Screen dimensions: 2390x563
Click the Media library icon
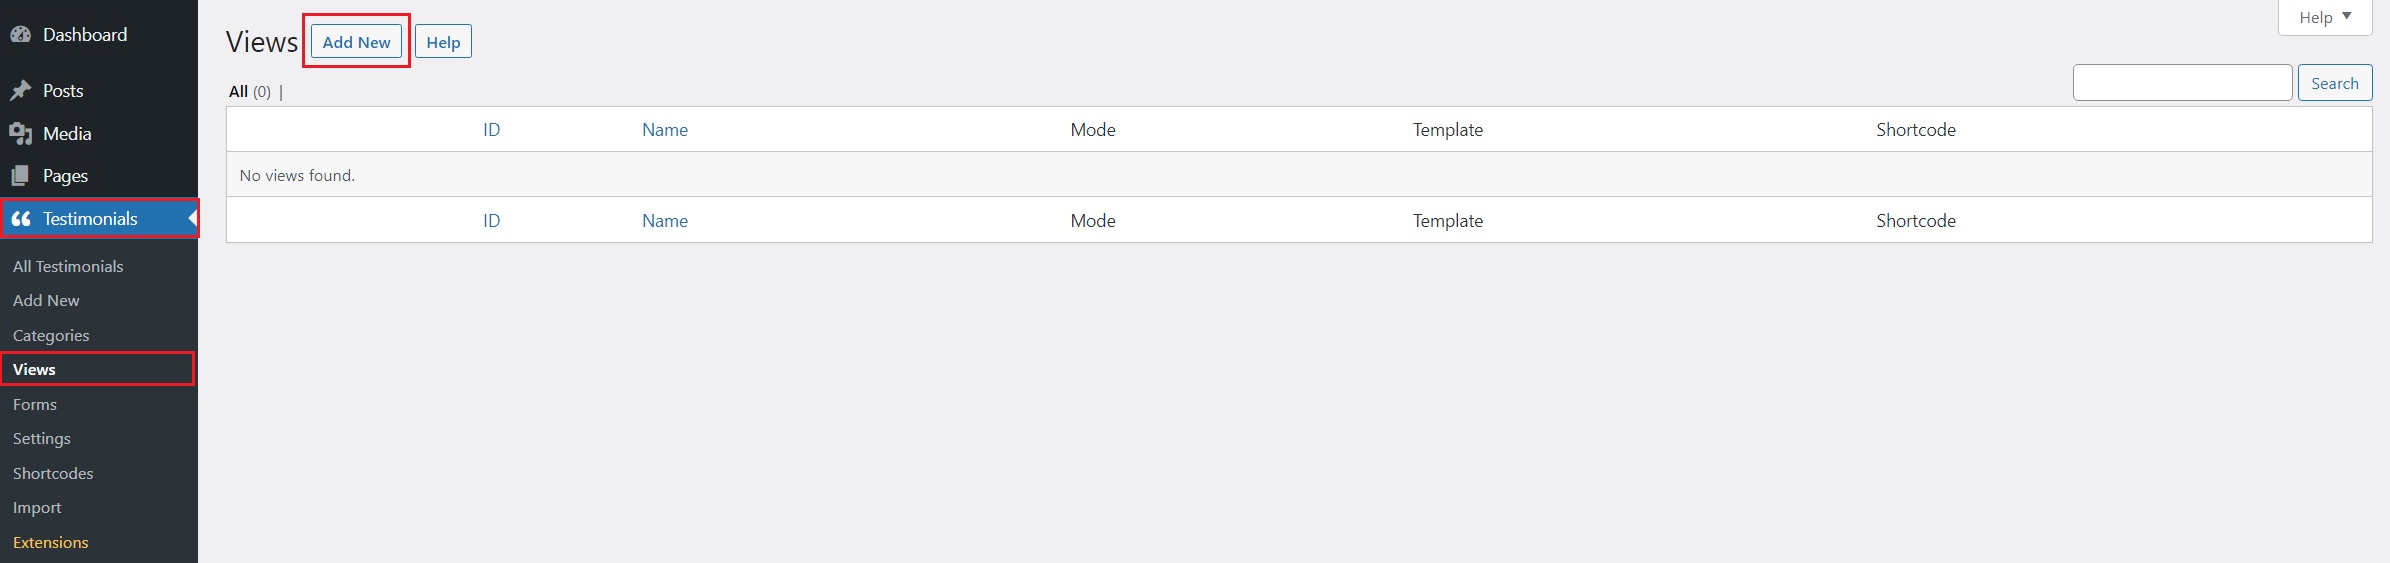[21, 134]
